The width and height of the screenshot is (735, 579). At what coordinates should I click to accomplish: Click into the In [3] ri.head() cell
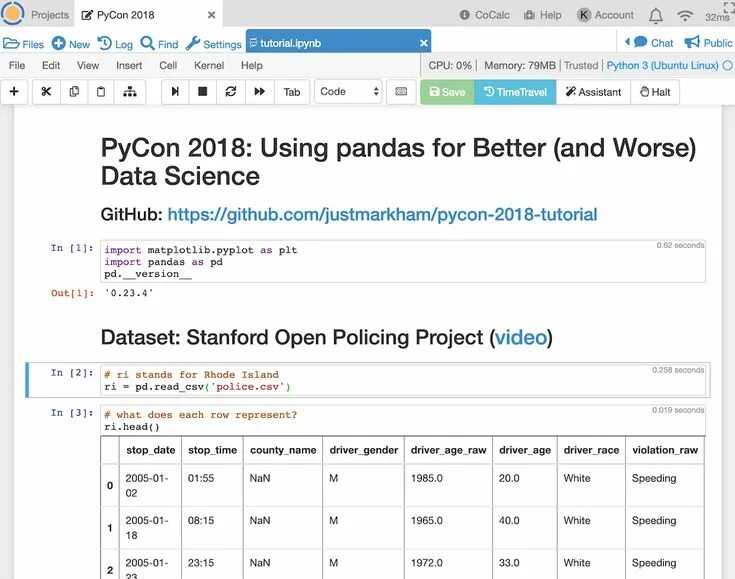403,421
